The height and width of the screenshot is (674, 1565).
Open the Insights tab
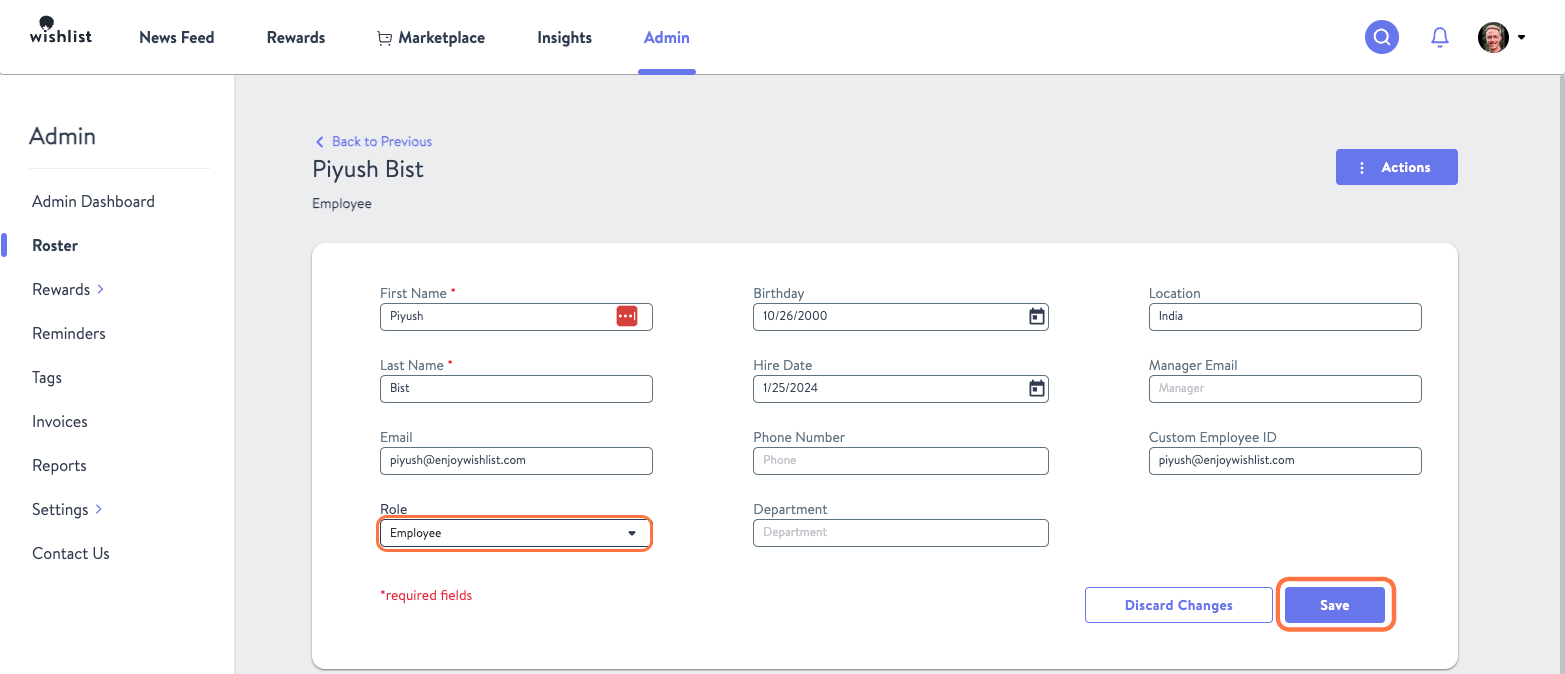click(565, 38)
